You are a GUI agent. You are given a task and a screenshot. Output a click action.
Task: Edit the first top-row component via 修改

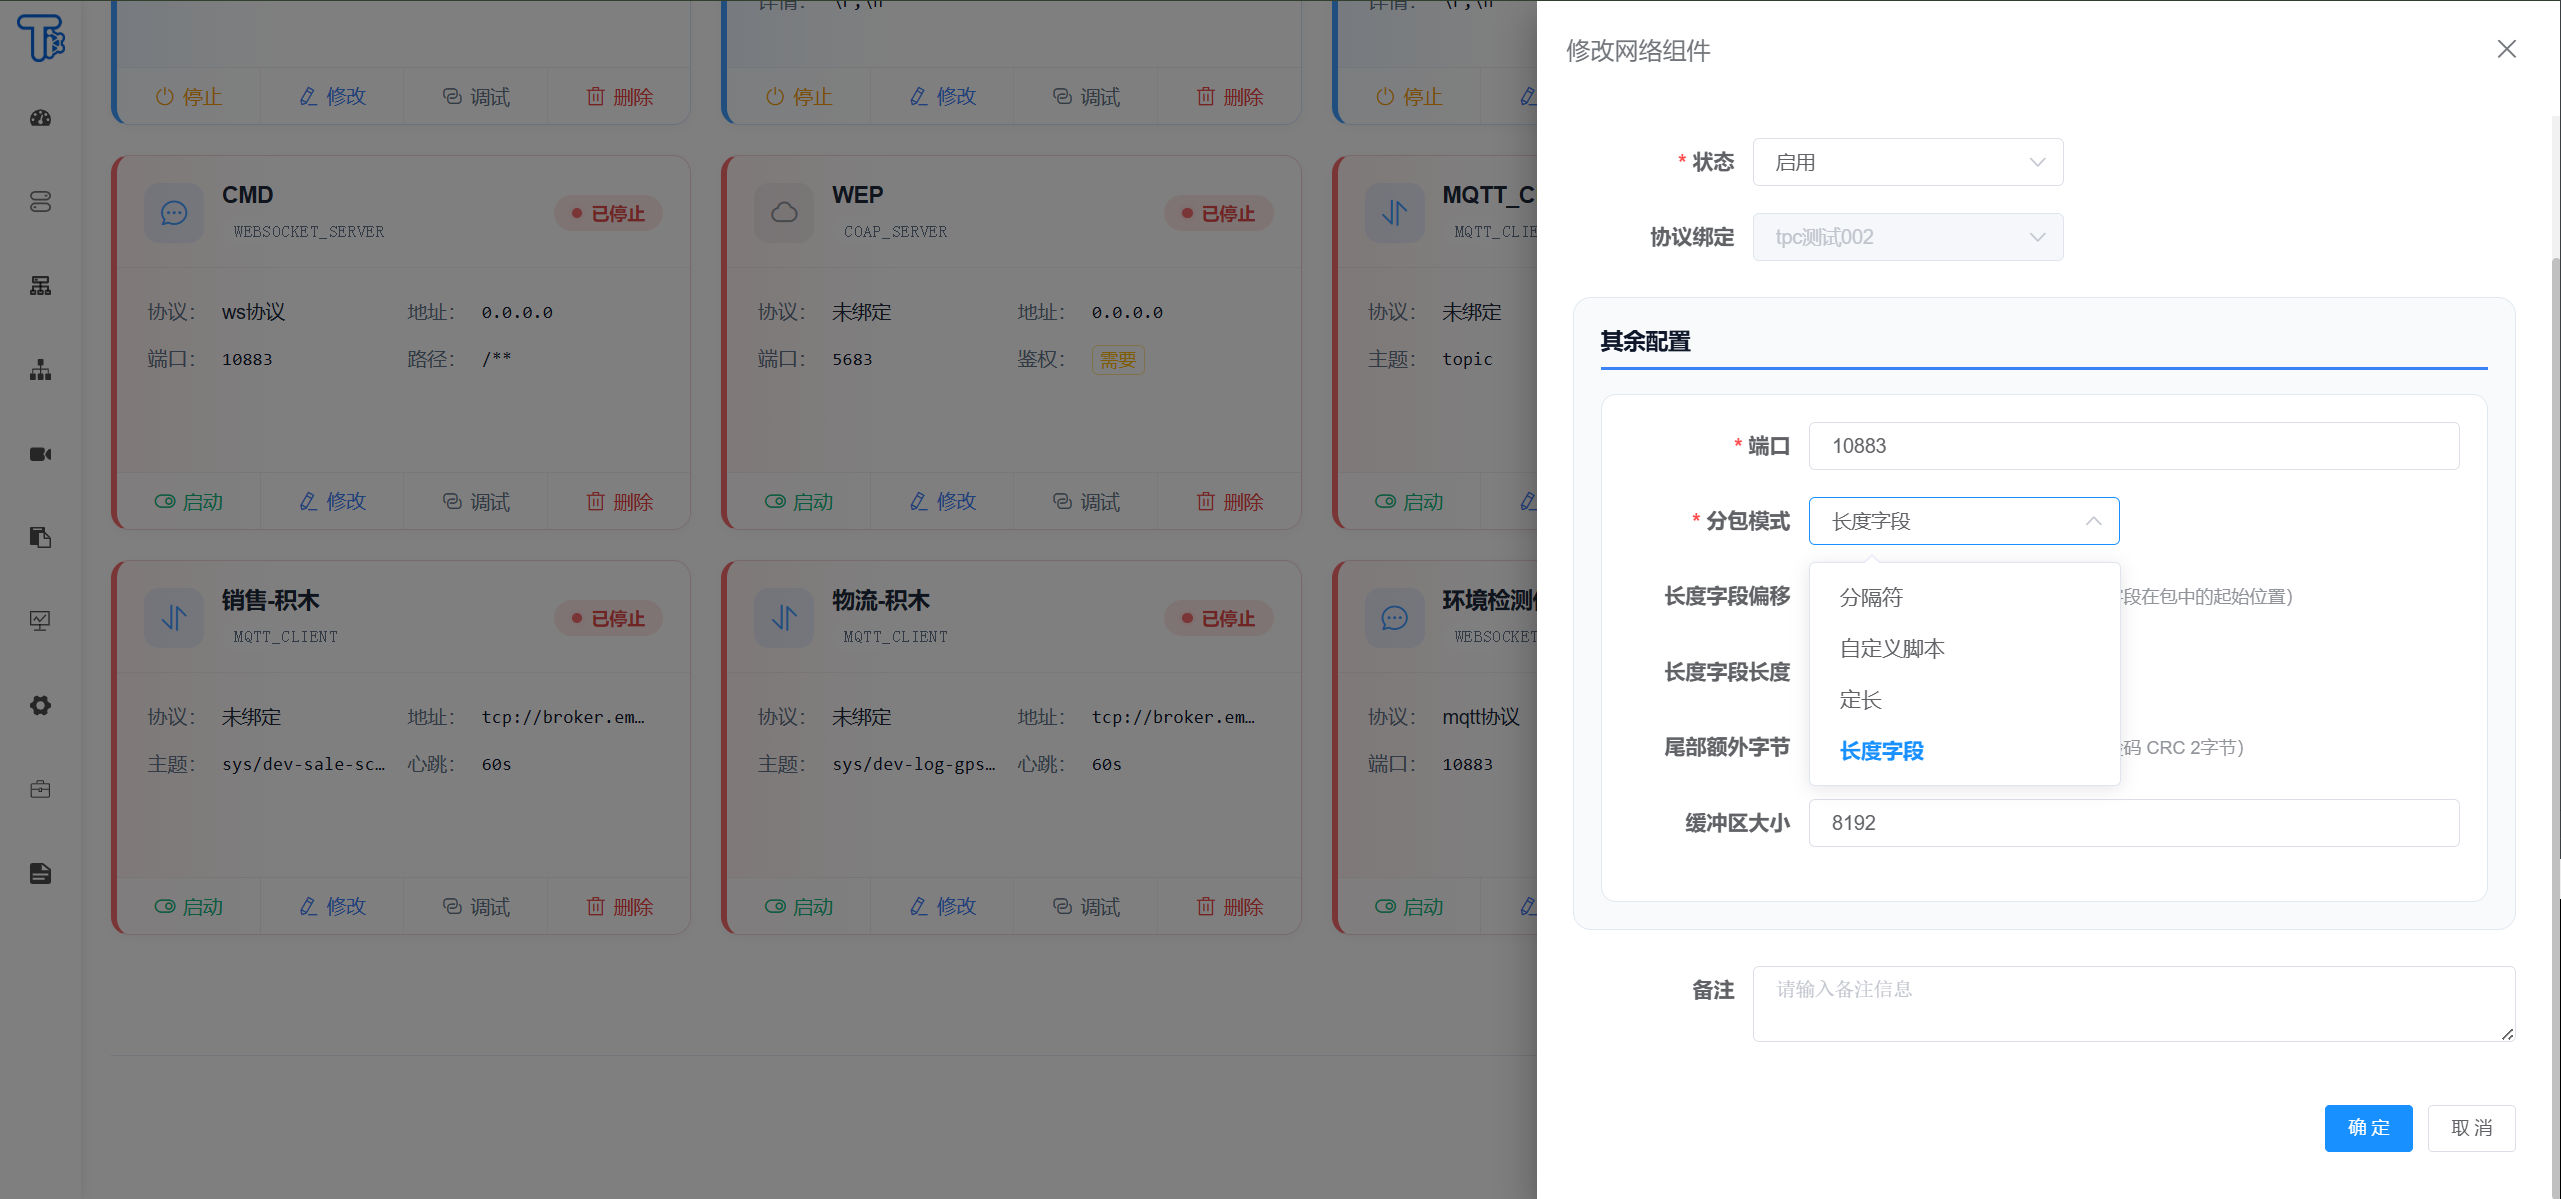(333, 96)
